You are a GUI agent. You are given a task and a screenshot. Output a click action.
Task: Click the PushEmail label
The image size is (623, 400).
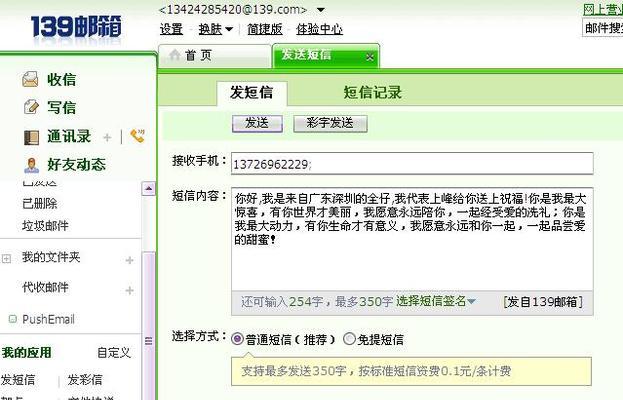pyautogui.click(x=48, y=319)
